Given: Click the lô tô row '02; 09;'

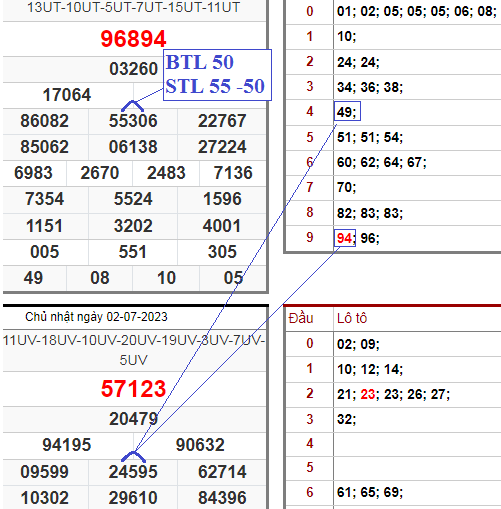Looking at the screenshot, I should tap(358, 344).
